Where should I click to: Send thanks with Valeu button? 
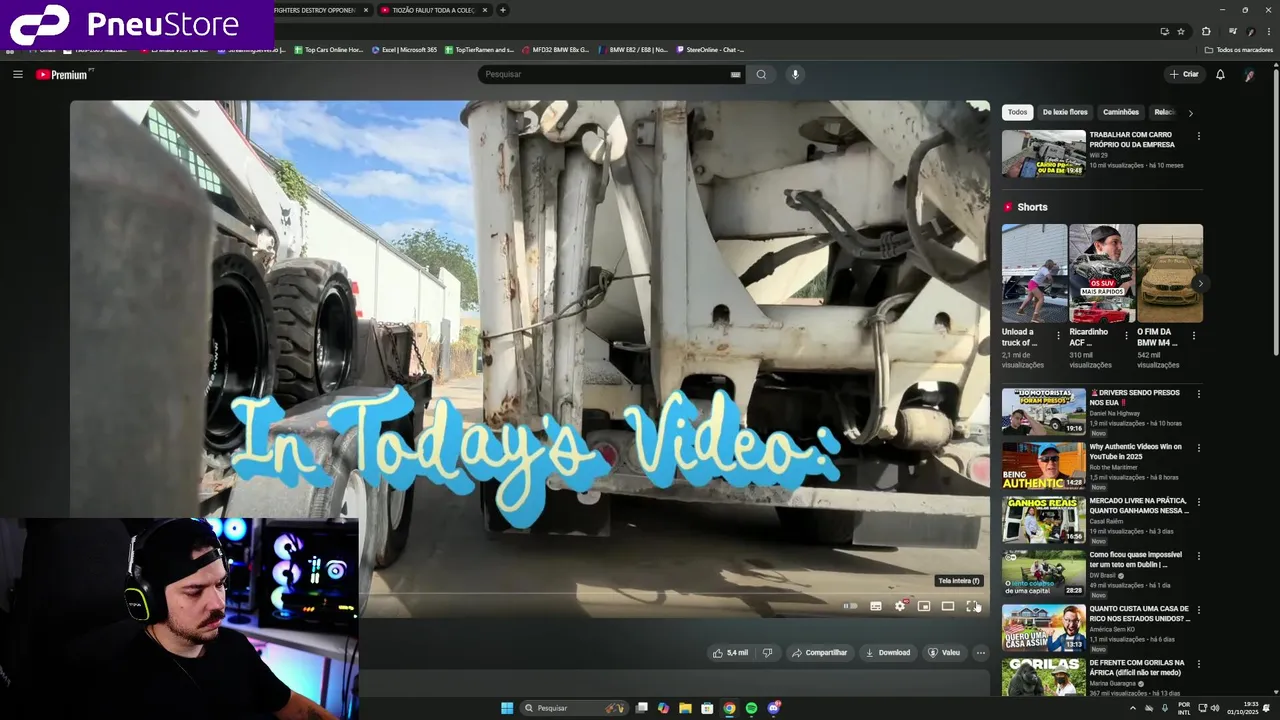[944, 653]
